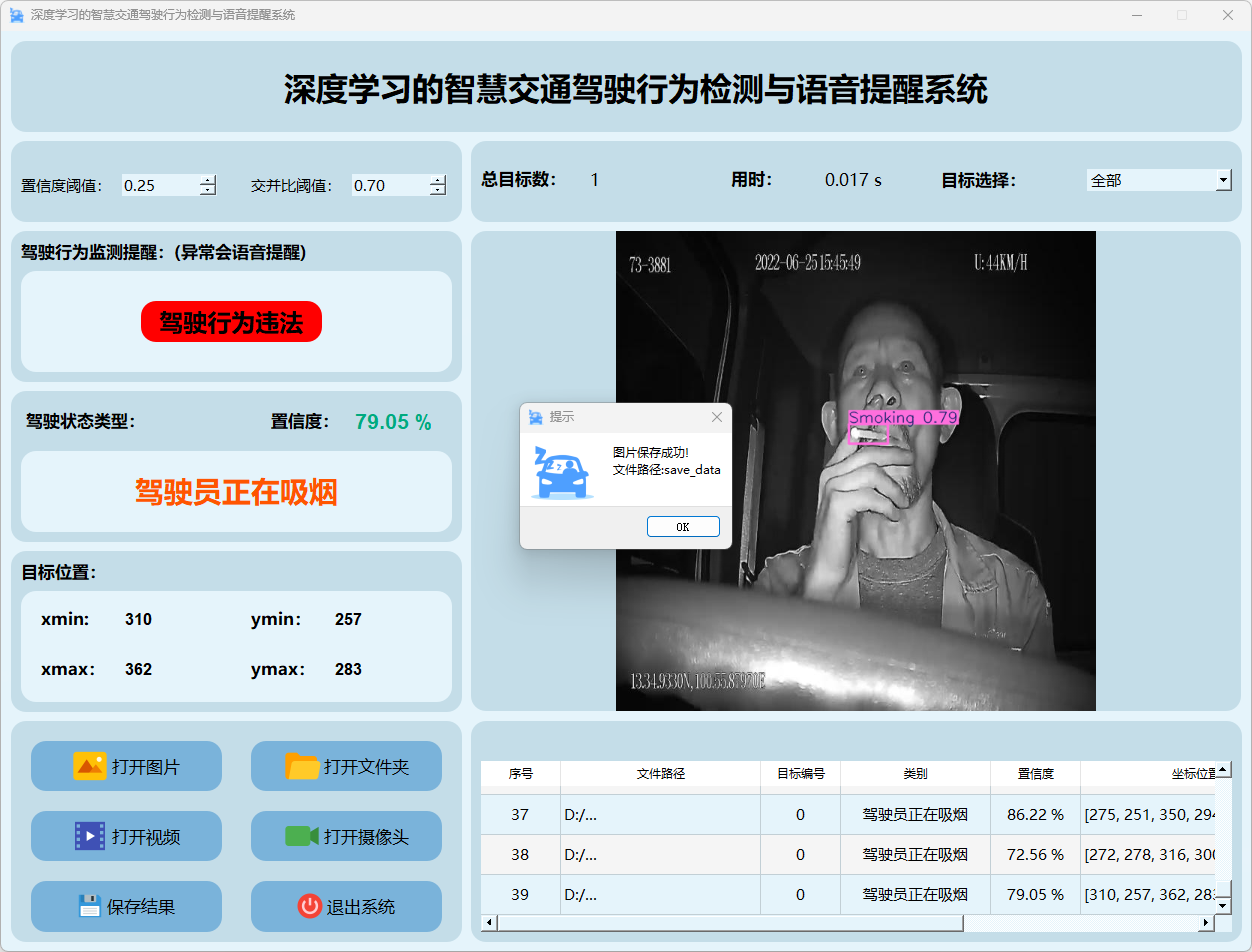The width and height of the screenshot is (1252, 952).
Task: Click the table's scroll down arrow
Action: point(1223,905)
